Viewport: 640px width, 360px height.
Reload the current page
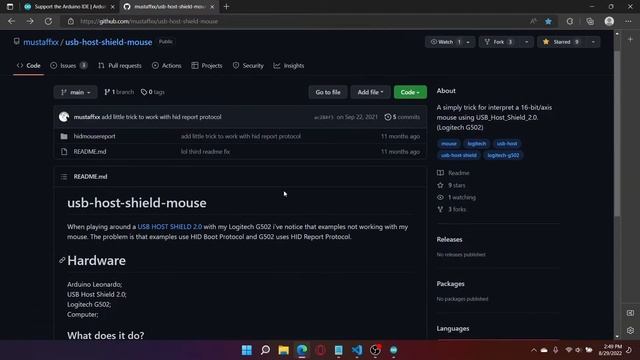[x=48, y=21]
